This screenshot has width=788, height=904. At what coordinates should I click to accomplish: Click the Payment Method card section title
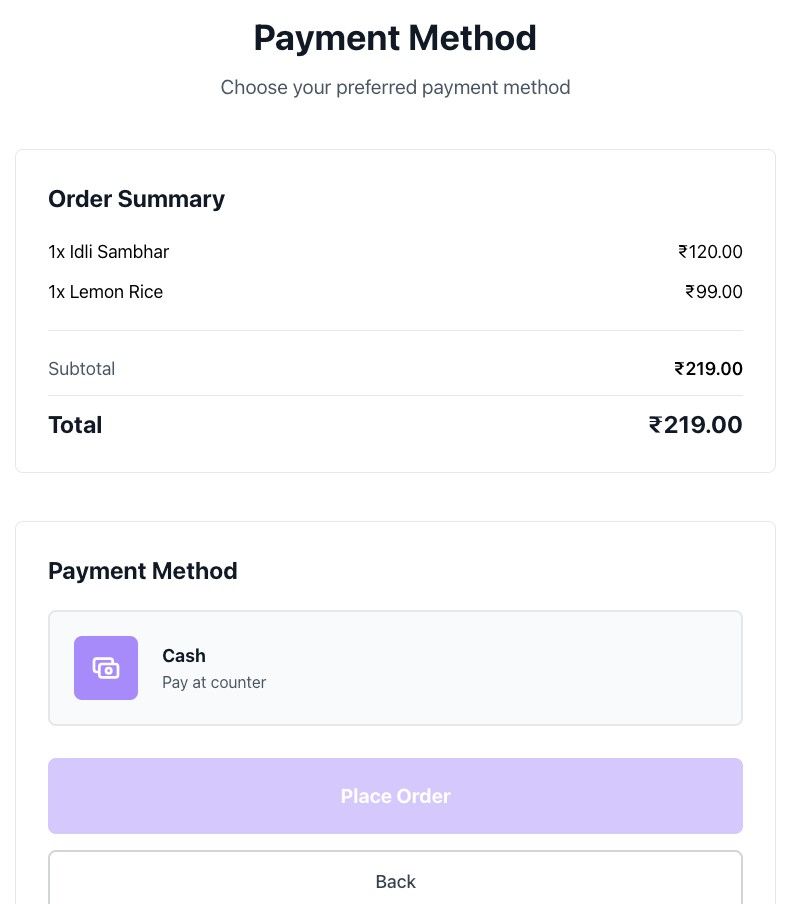pyautogui.click(x=142, y=571)
